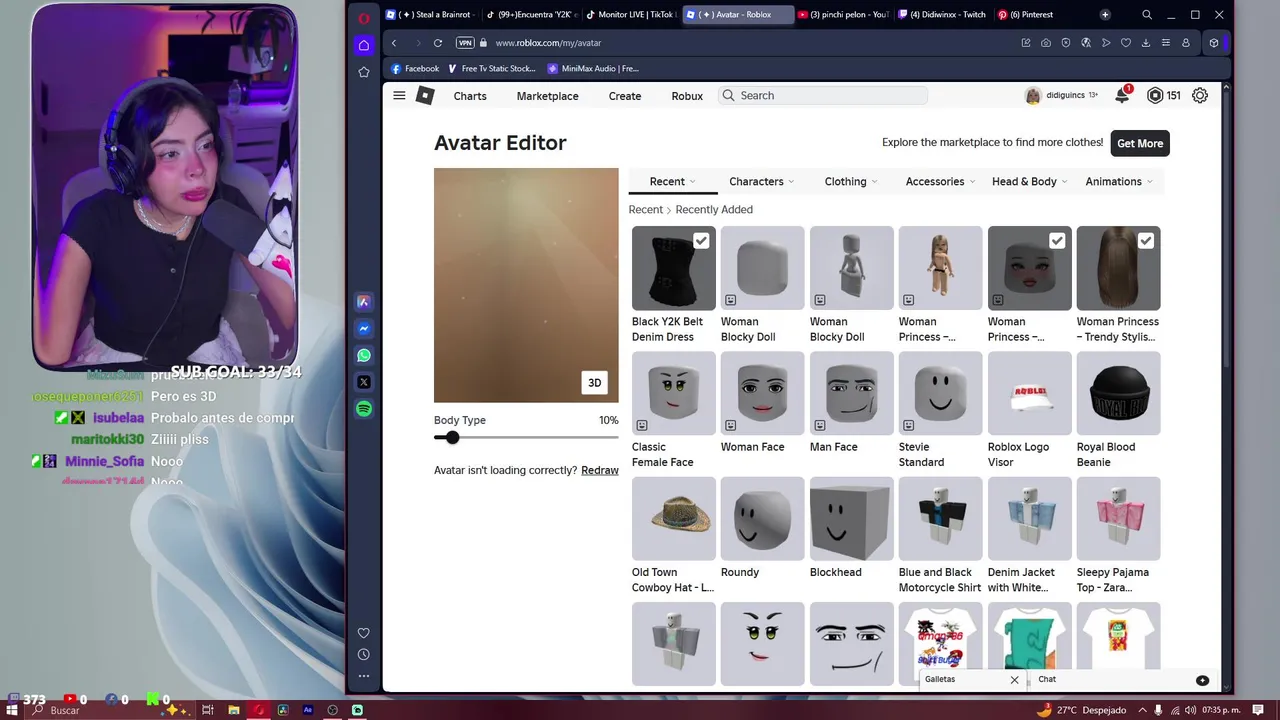Unequip the checked Woman Princess head

coord(1057,241)
